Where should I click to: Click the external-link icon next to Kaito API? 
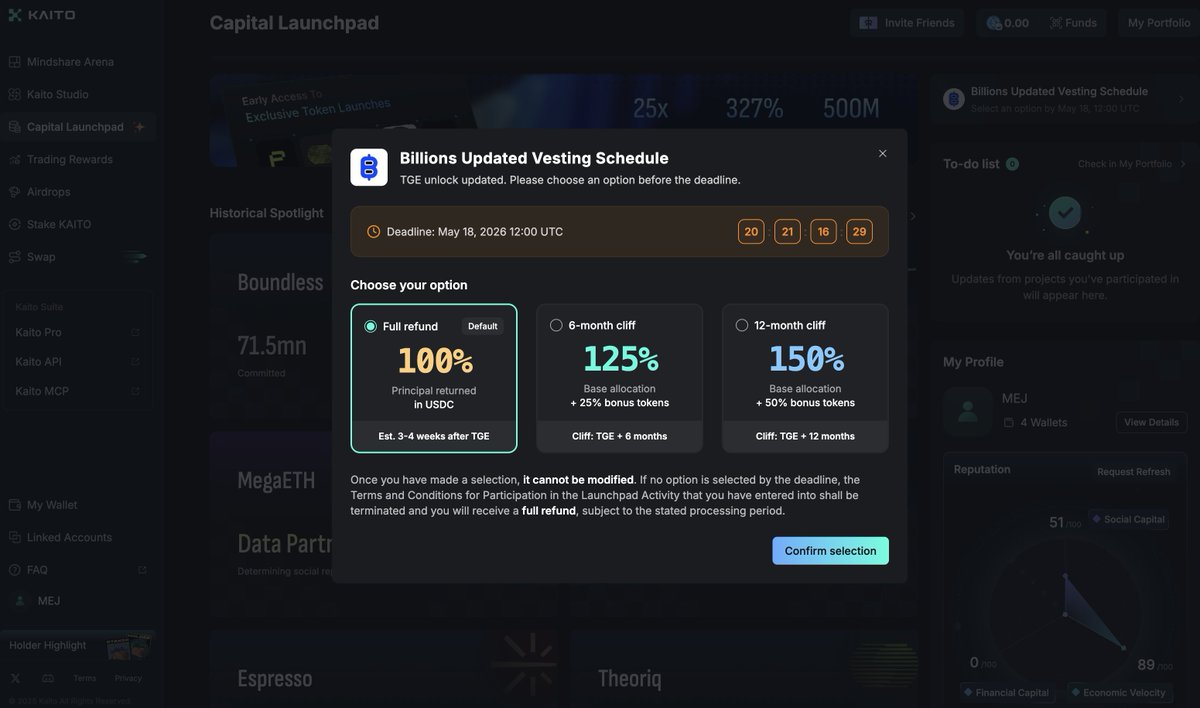click(135, 361)
